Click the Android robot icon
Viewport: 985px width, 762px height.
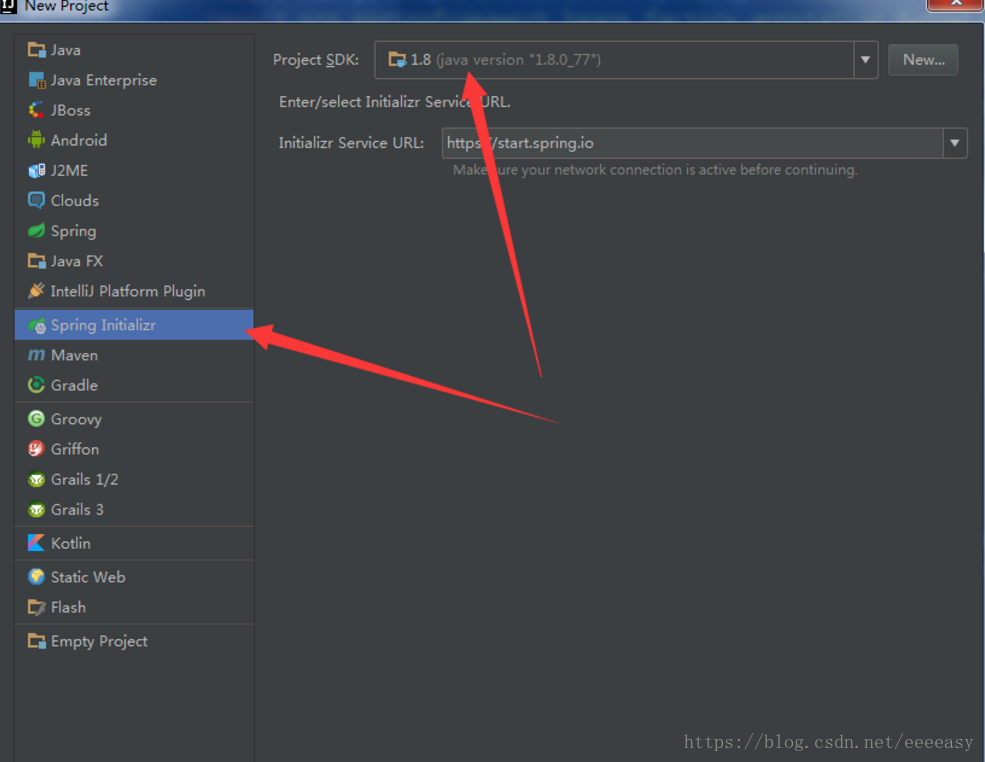(36, 139)
